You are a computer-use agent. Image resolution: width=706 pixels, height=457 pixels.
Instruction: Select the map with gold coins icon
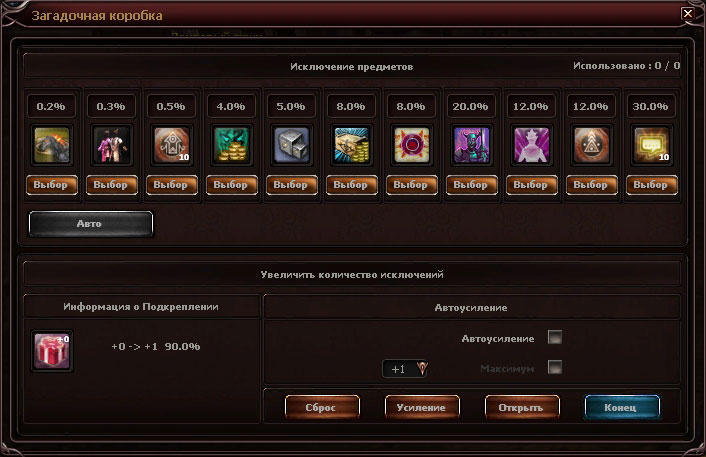coord(352,145)
